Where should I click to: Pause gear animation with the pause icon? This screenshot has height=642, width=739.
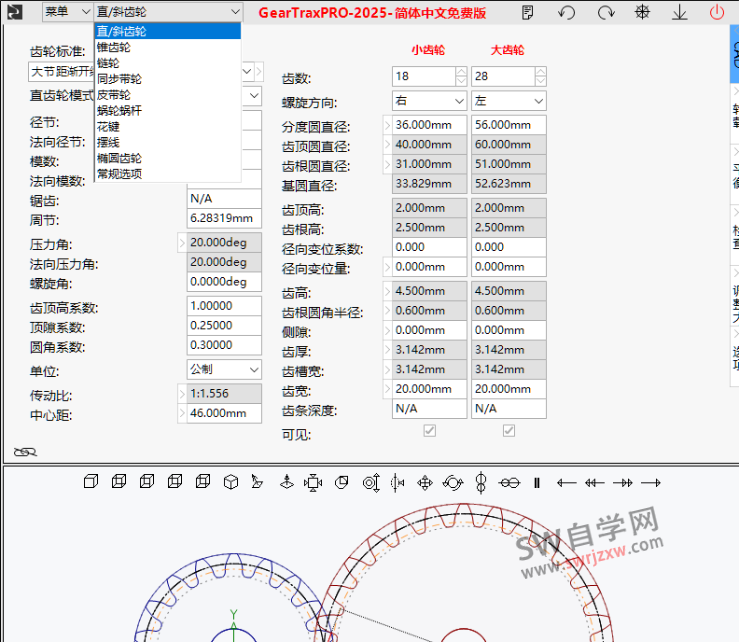[x=537, y=483]
